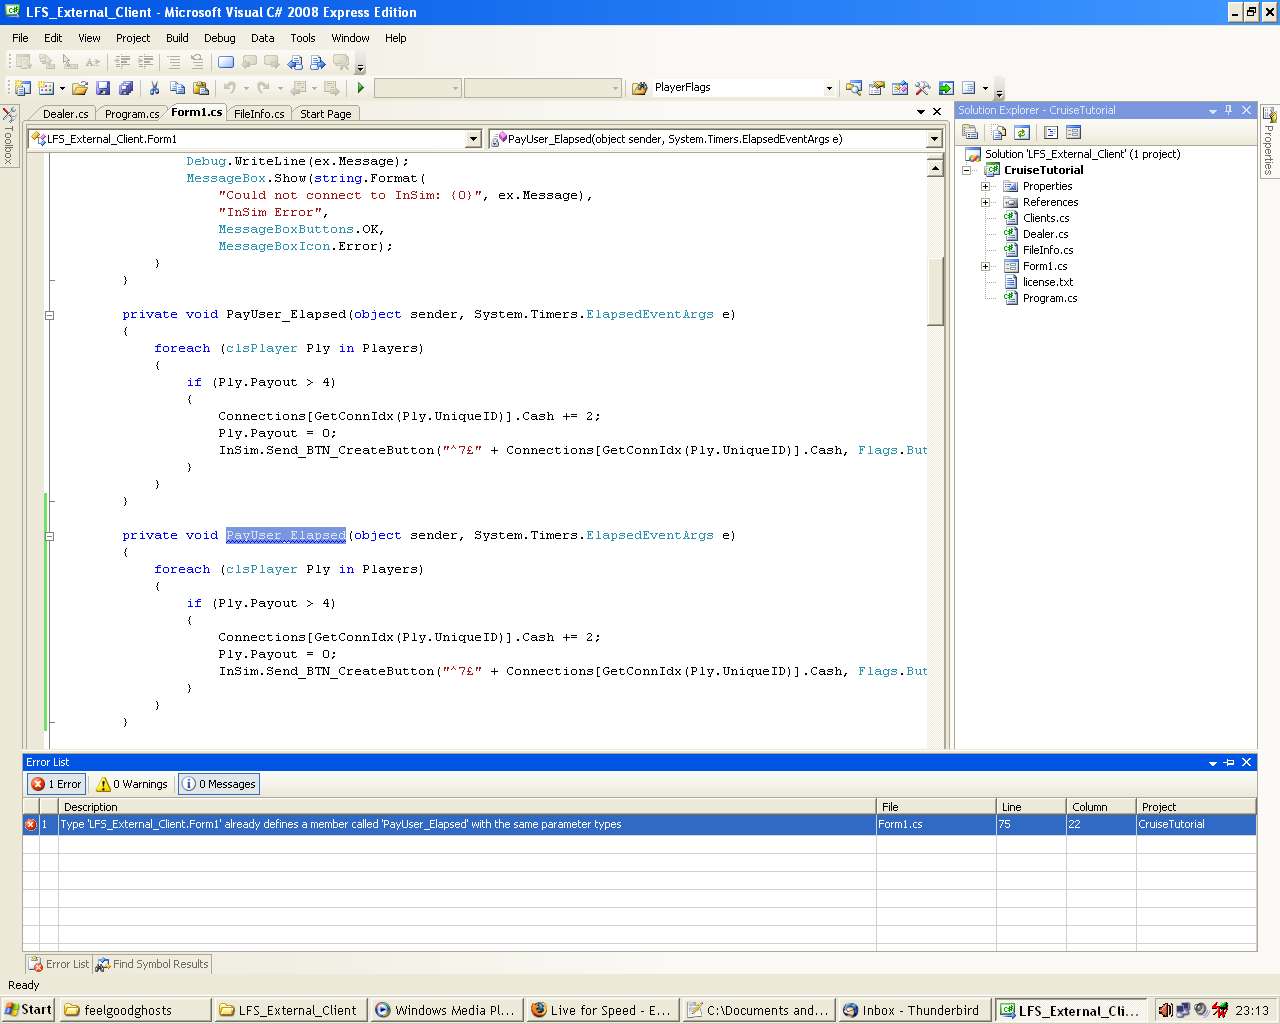Click Show All Files in Solution Explorer

(998, 132)
